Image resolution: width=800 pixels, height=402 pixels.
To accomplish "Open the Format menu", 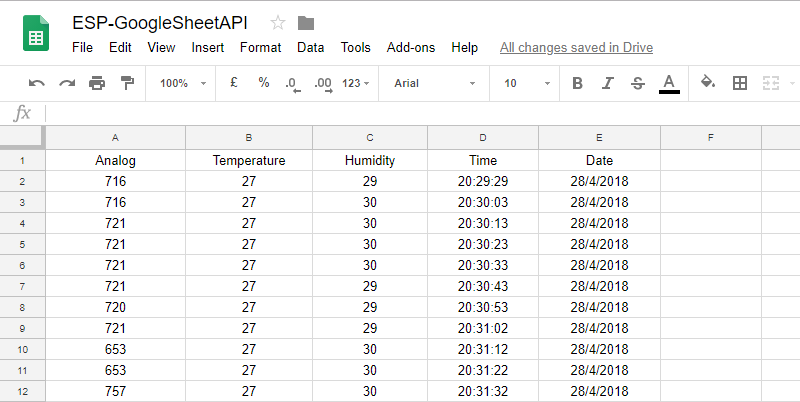I will pyautogui.click(x=261, y=47).
